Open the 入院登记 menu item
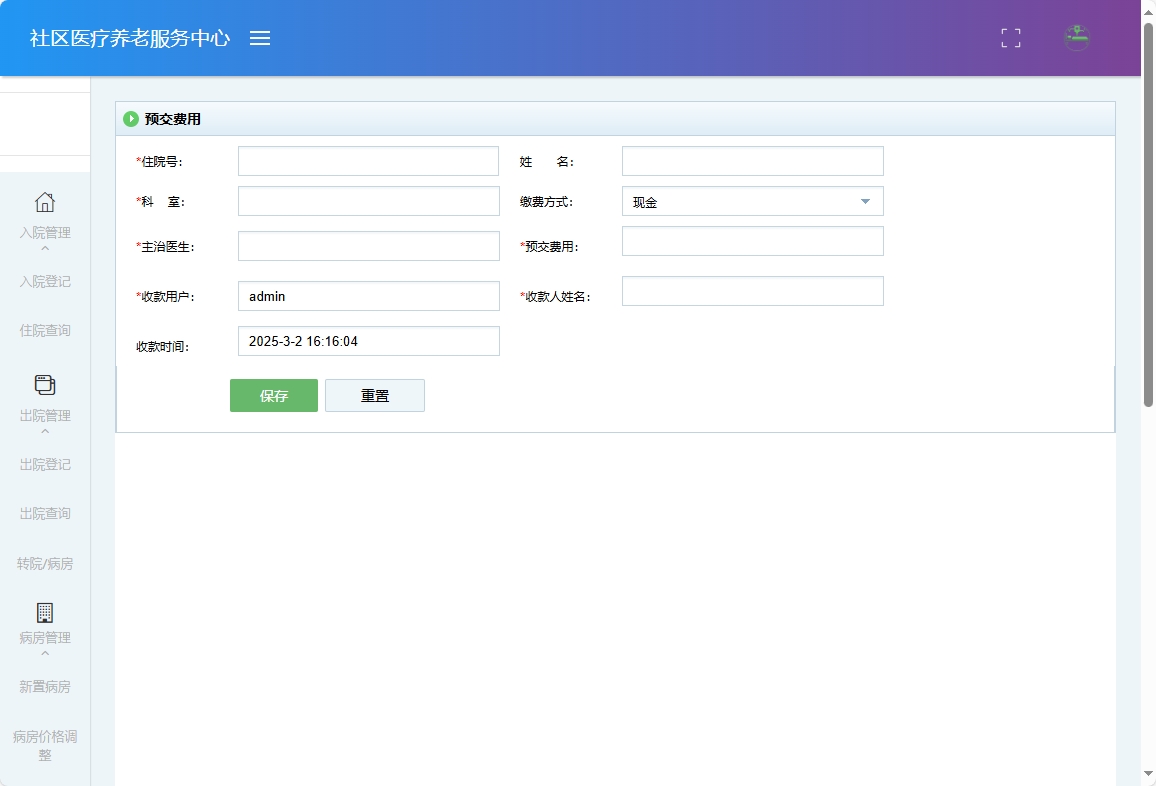1156x786 pixels. 45,280
